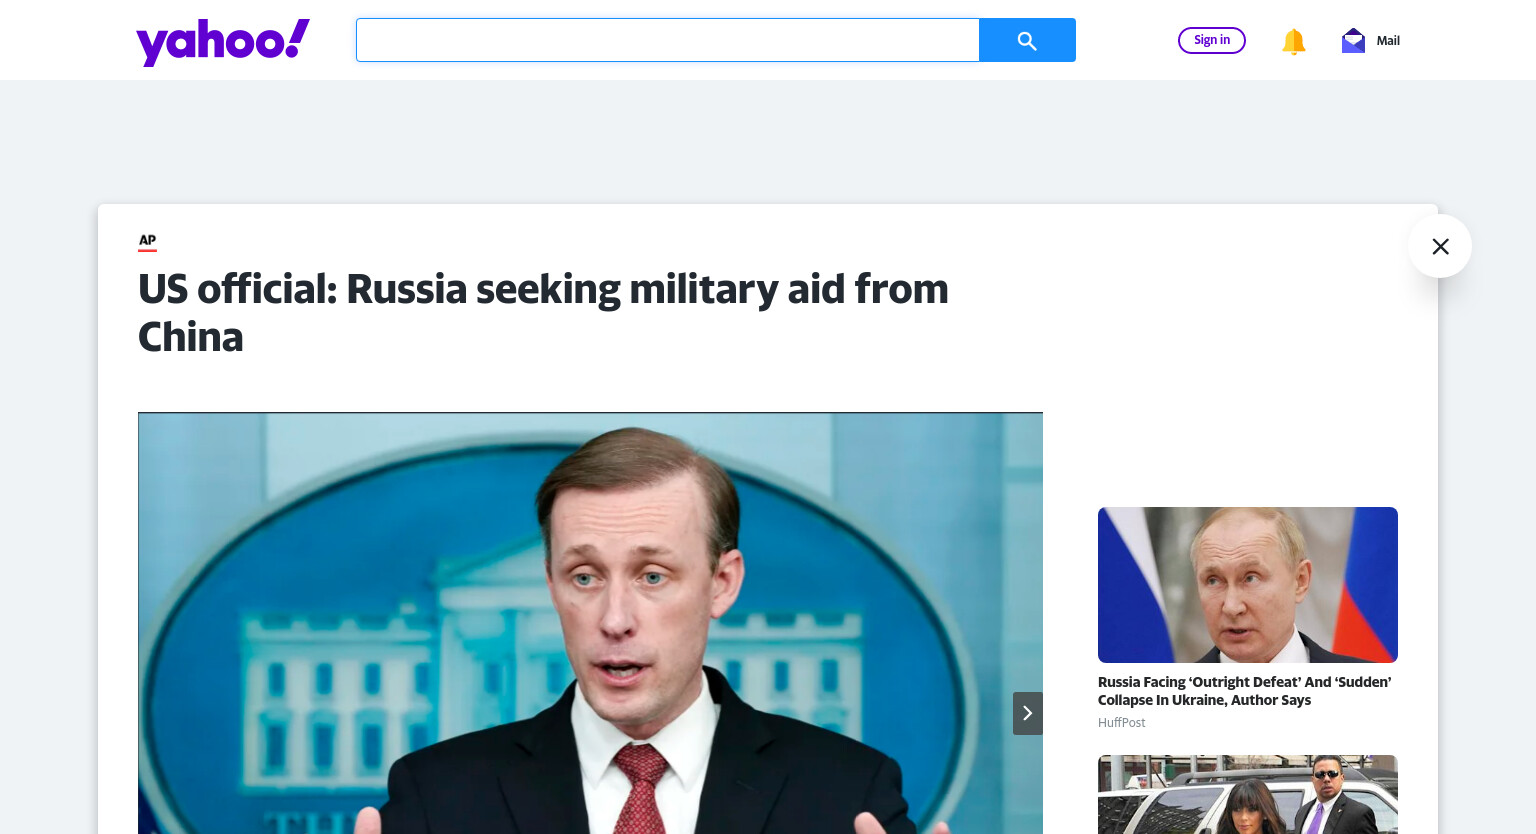
Task: Click the AP source logo
Action: pyautogui.click(x=147, y=241)
